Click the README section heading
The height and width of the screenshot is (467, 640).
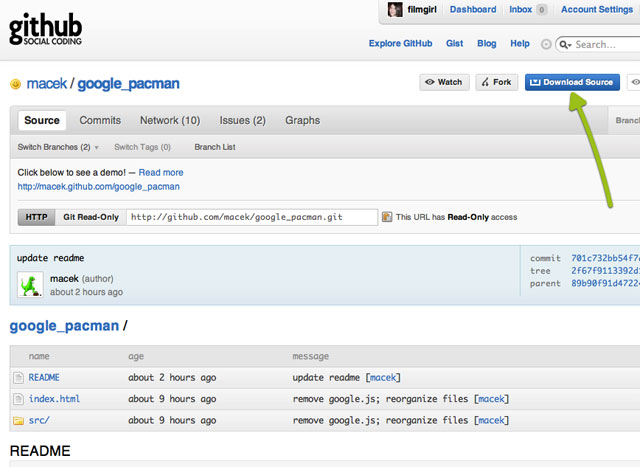pos(40,451)
